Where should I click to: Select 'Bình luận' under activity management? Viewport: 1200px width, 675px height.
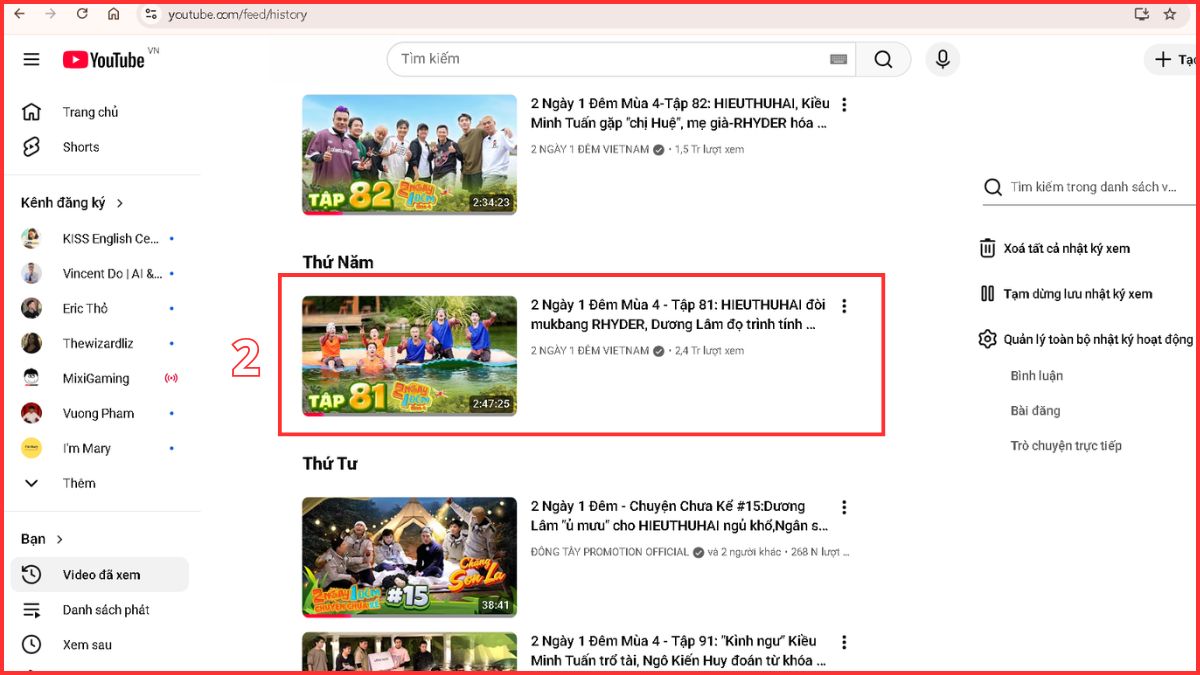point(1034,375)
